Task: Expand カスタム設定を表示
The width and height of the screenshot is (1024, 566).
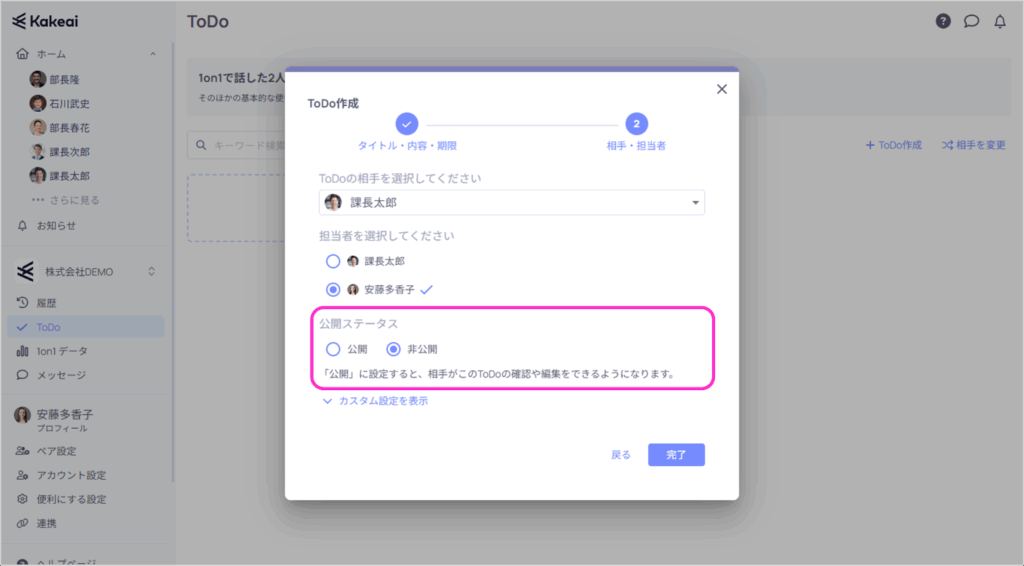Action: click(376, 401)
